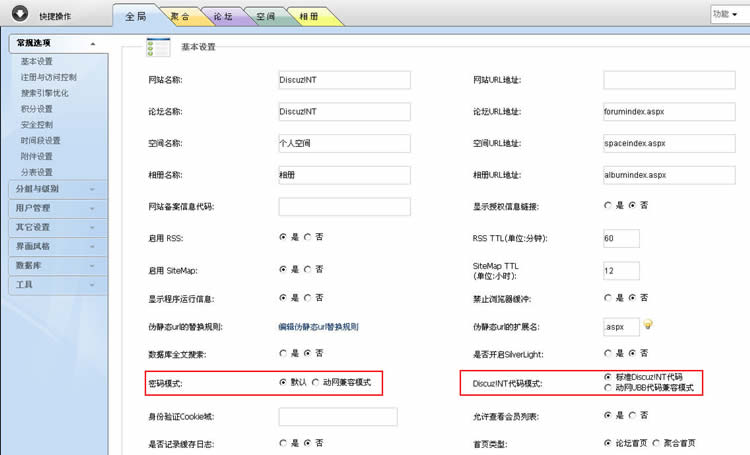The image size is (750, 455).
Task: Open the 功能 dropdown at top right
Action: (x=726, y=14)
